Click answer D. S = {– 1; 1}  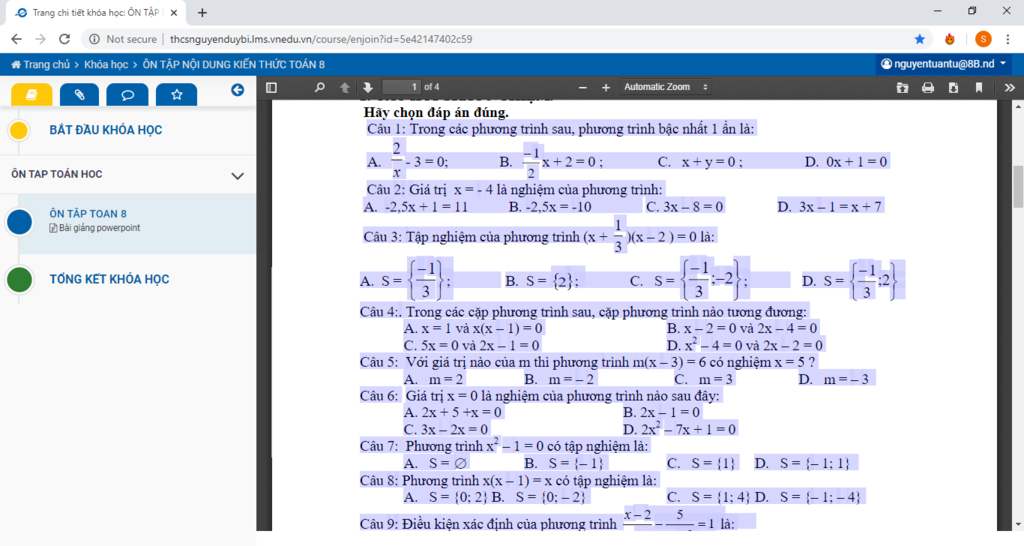coord(802,464)
